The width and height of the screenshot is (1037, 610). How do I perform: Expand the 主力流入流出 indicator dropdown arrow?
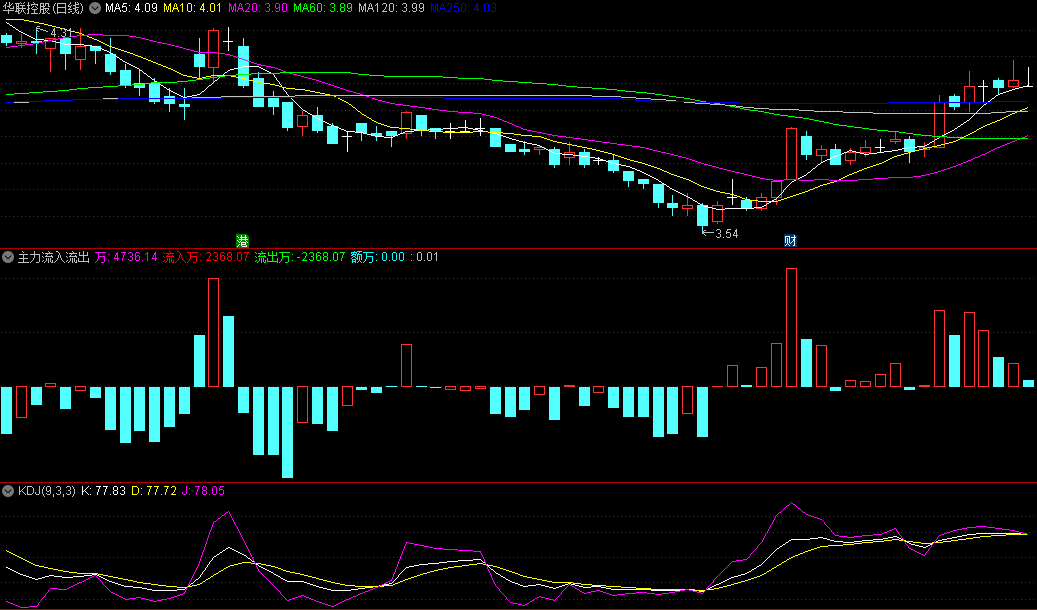8,257
